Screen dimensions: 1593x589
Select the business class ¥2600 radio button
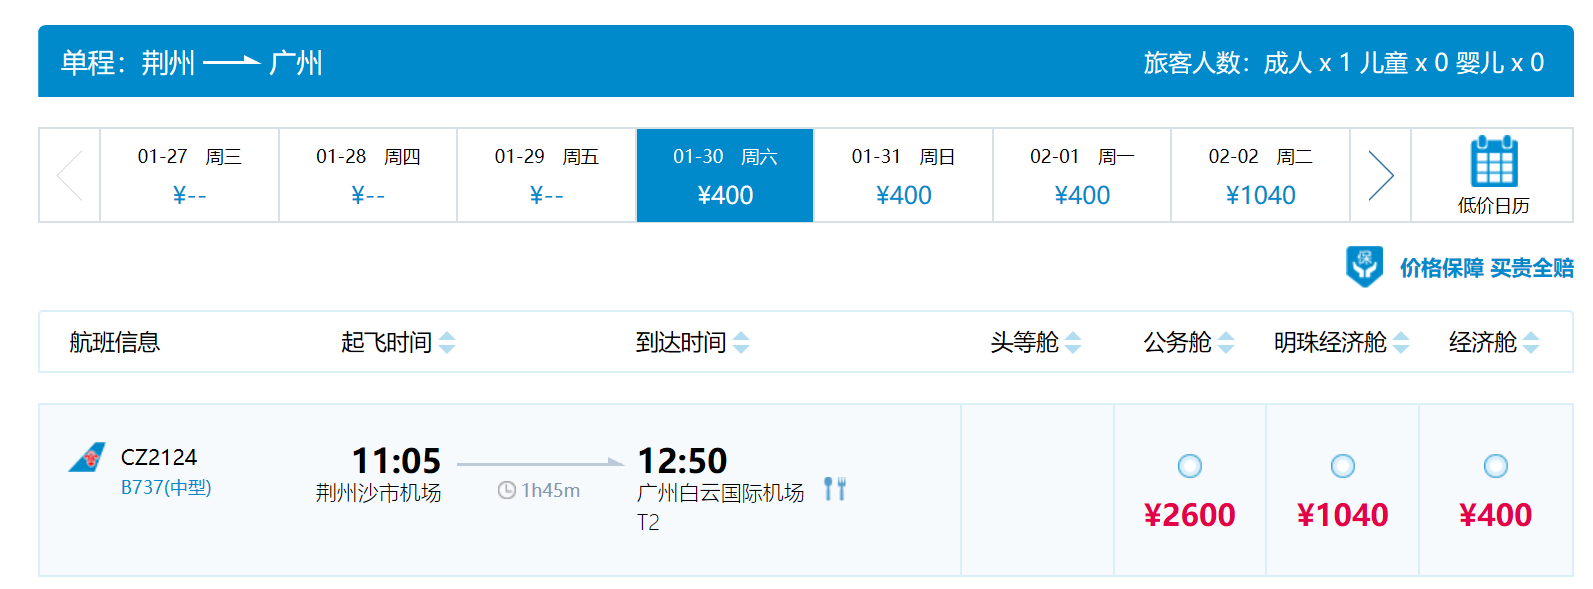[1190, 466]
